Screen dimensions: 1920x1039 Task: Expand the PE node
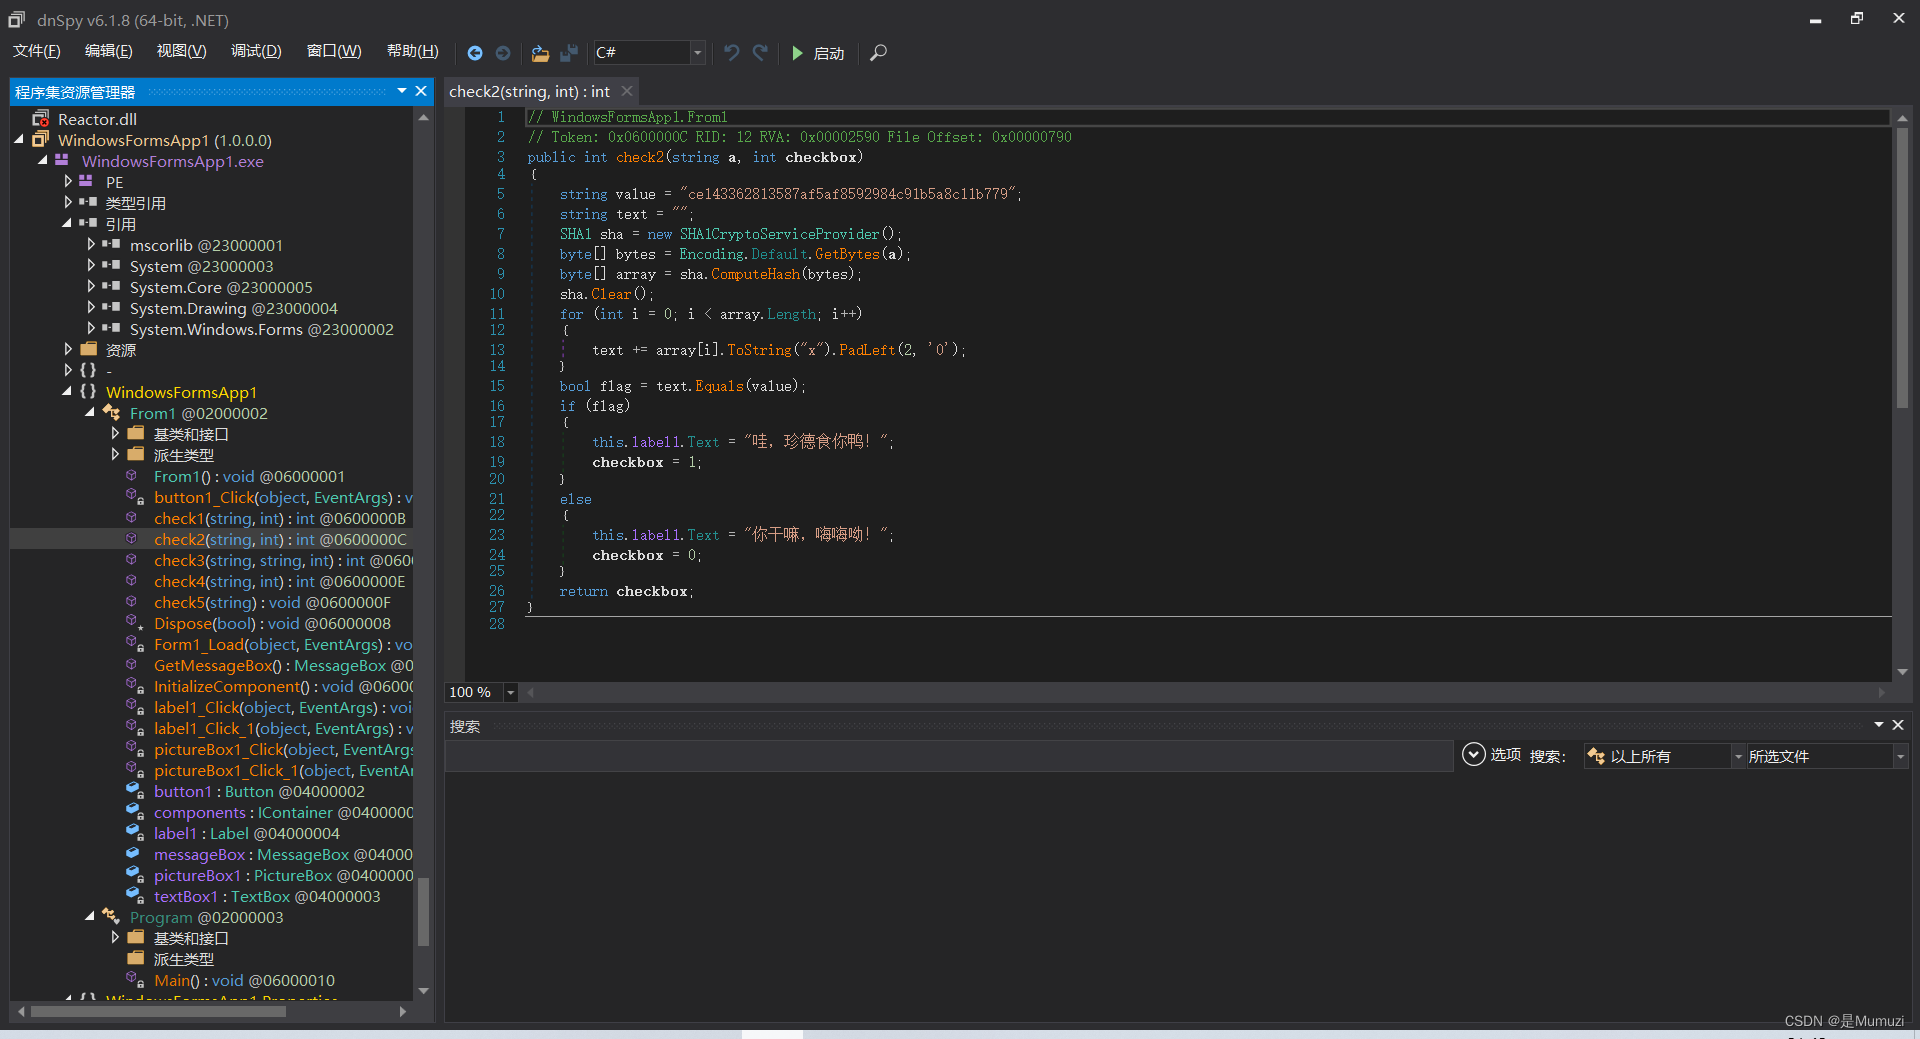pos(68,182)
